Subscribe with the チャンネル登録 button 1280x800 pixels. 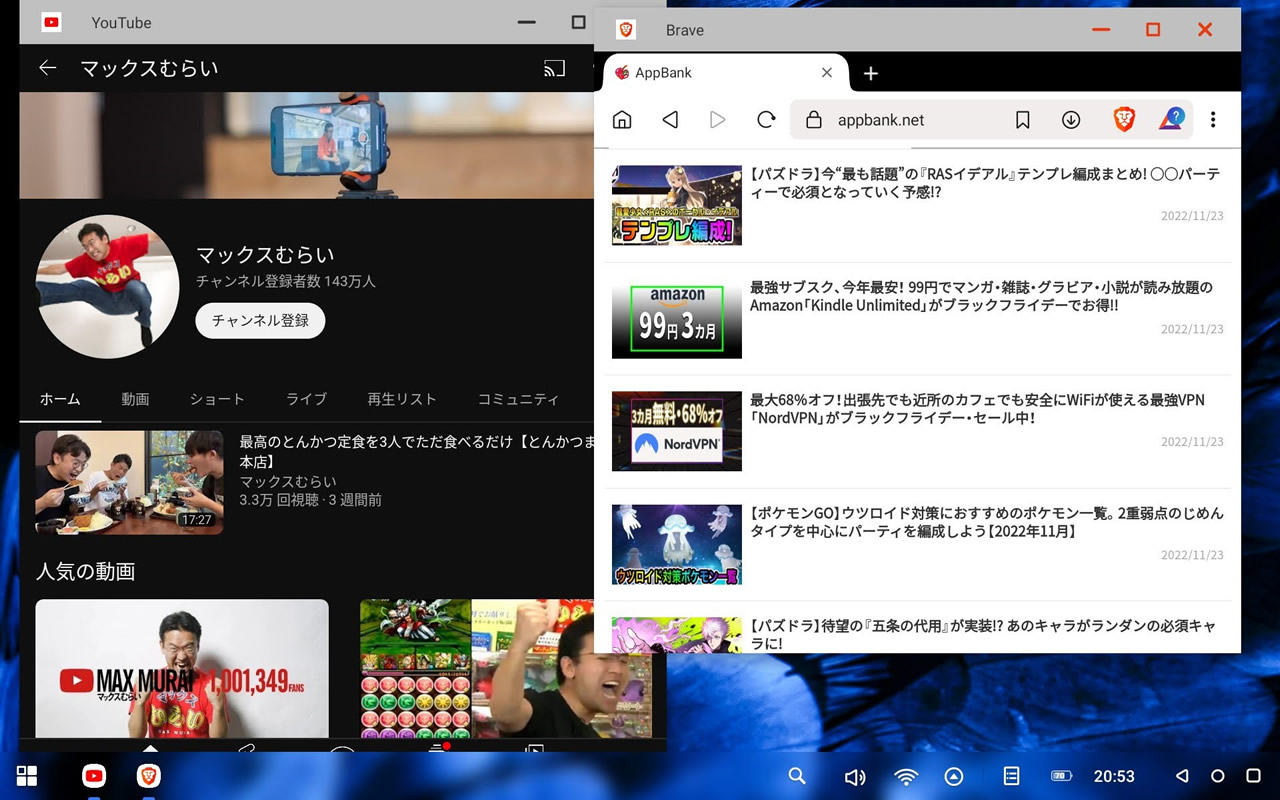[x=260, y=321]
